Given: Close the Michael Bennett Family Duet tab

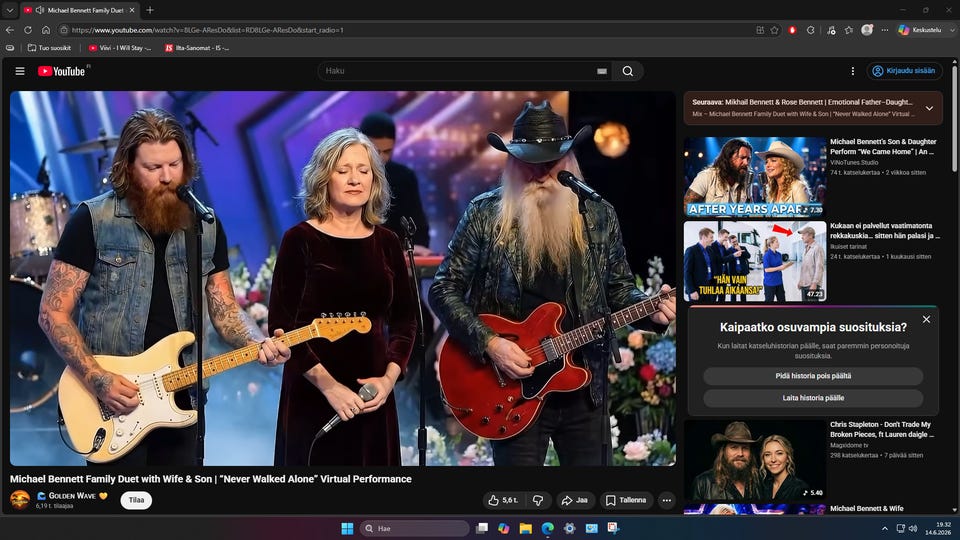Looking at the screenshot, I should click(x=132, y=10).
